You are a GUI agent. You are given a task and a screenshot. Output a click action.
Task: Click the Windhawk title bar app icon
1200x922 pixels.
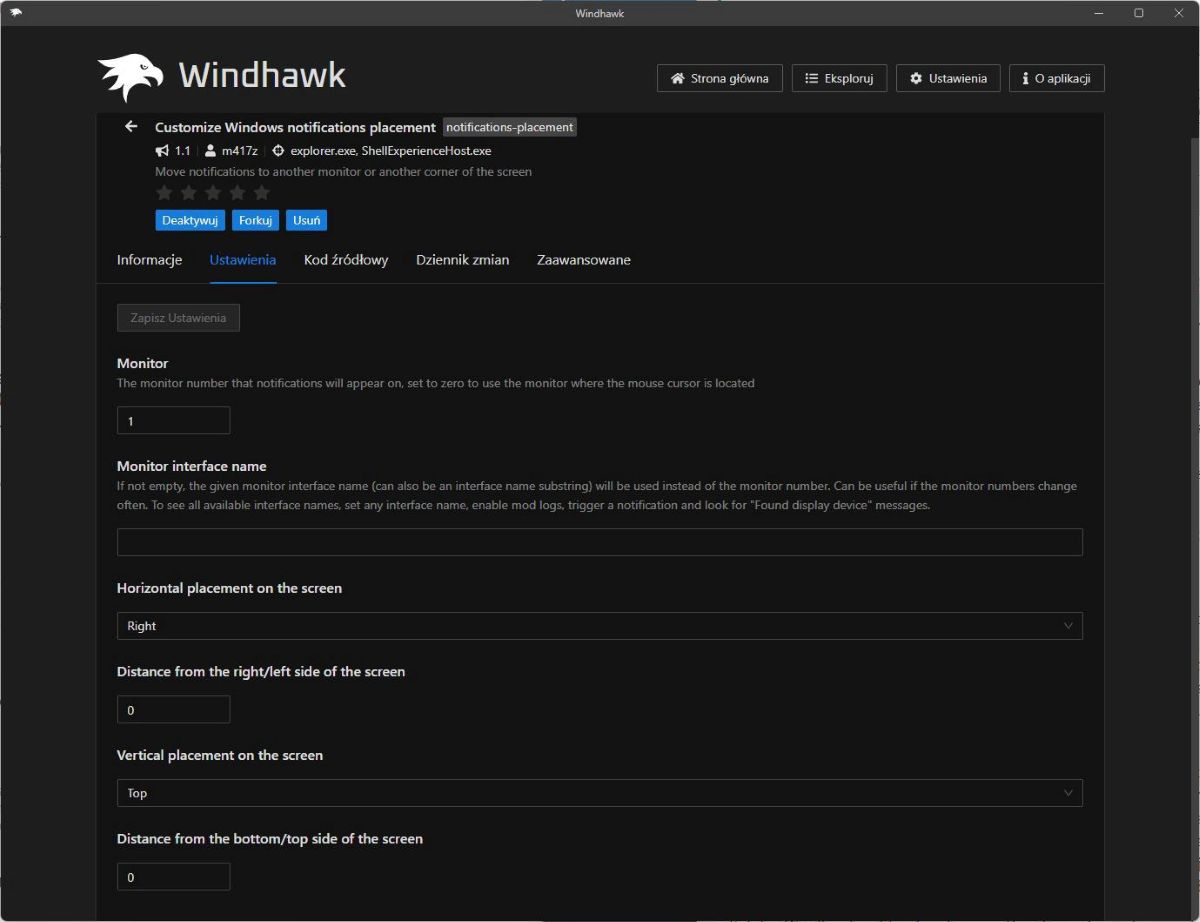[16, 13]
